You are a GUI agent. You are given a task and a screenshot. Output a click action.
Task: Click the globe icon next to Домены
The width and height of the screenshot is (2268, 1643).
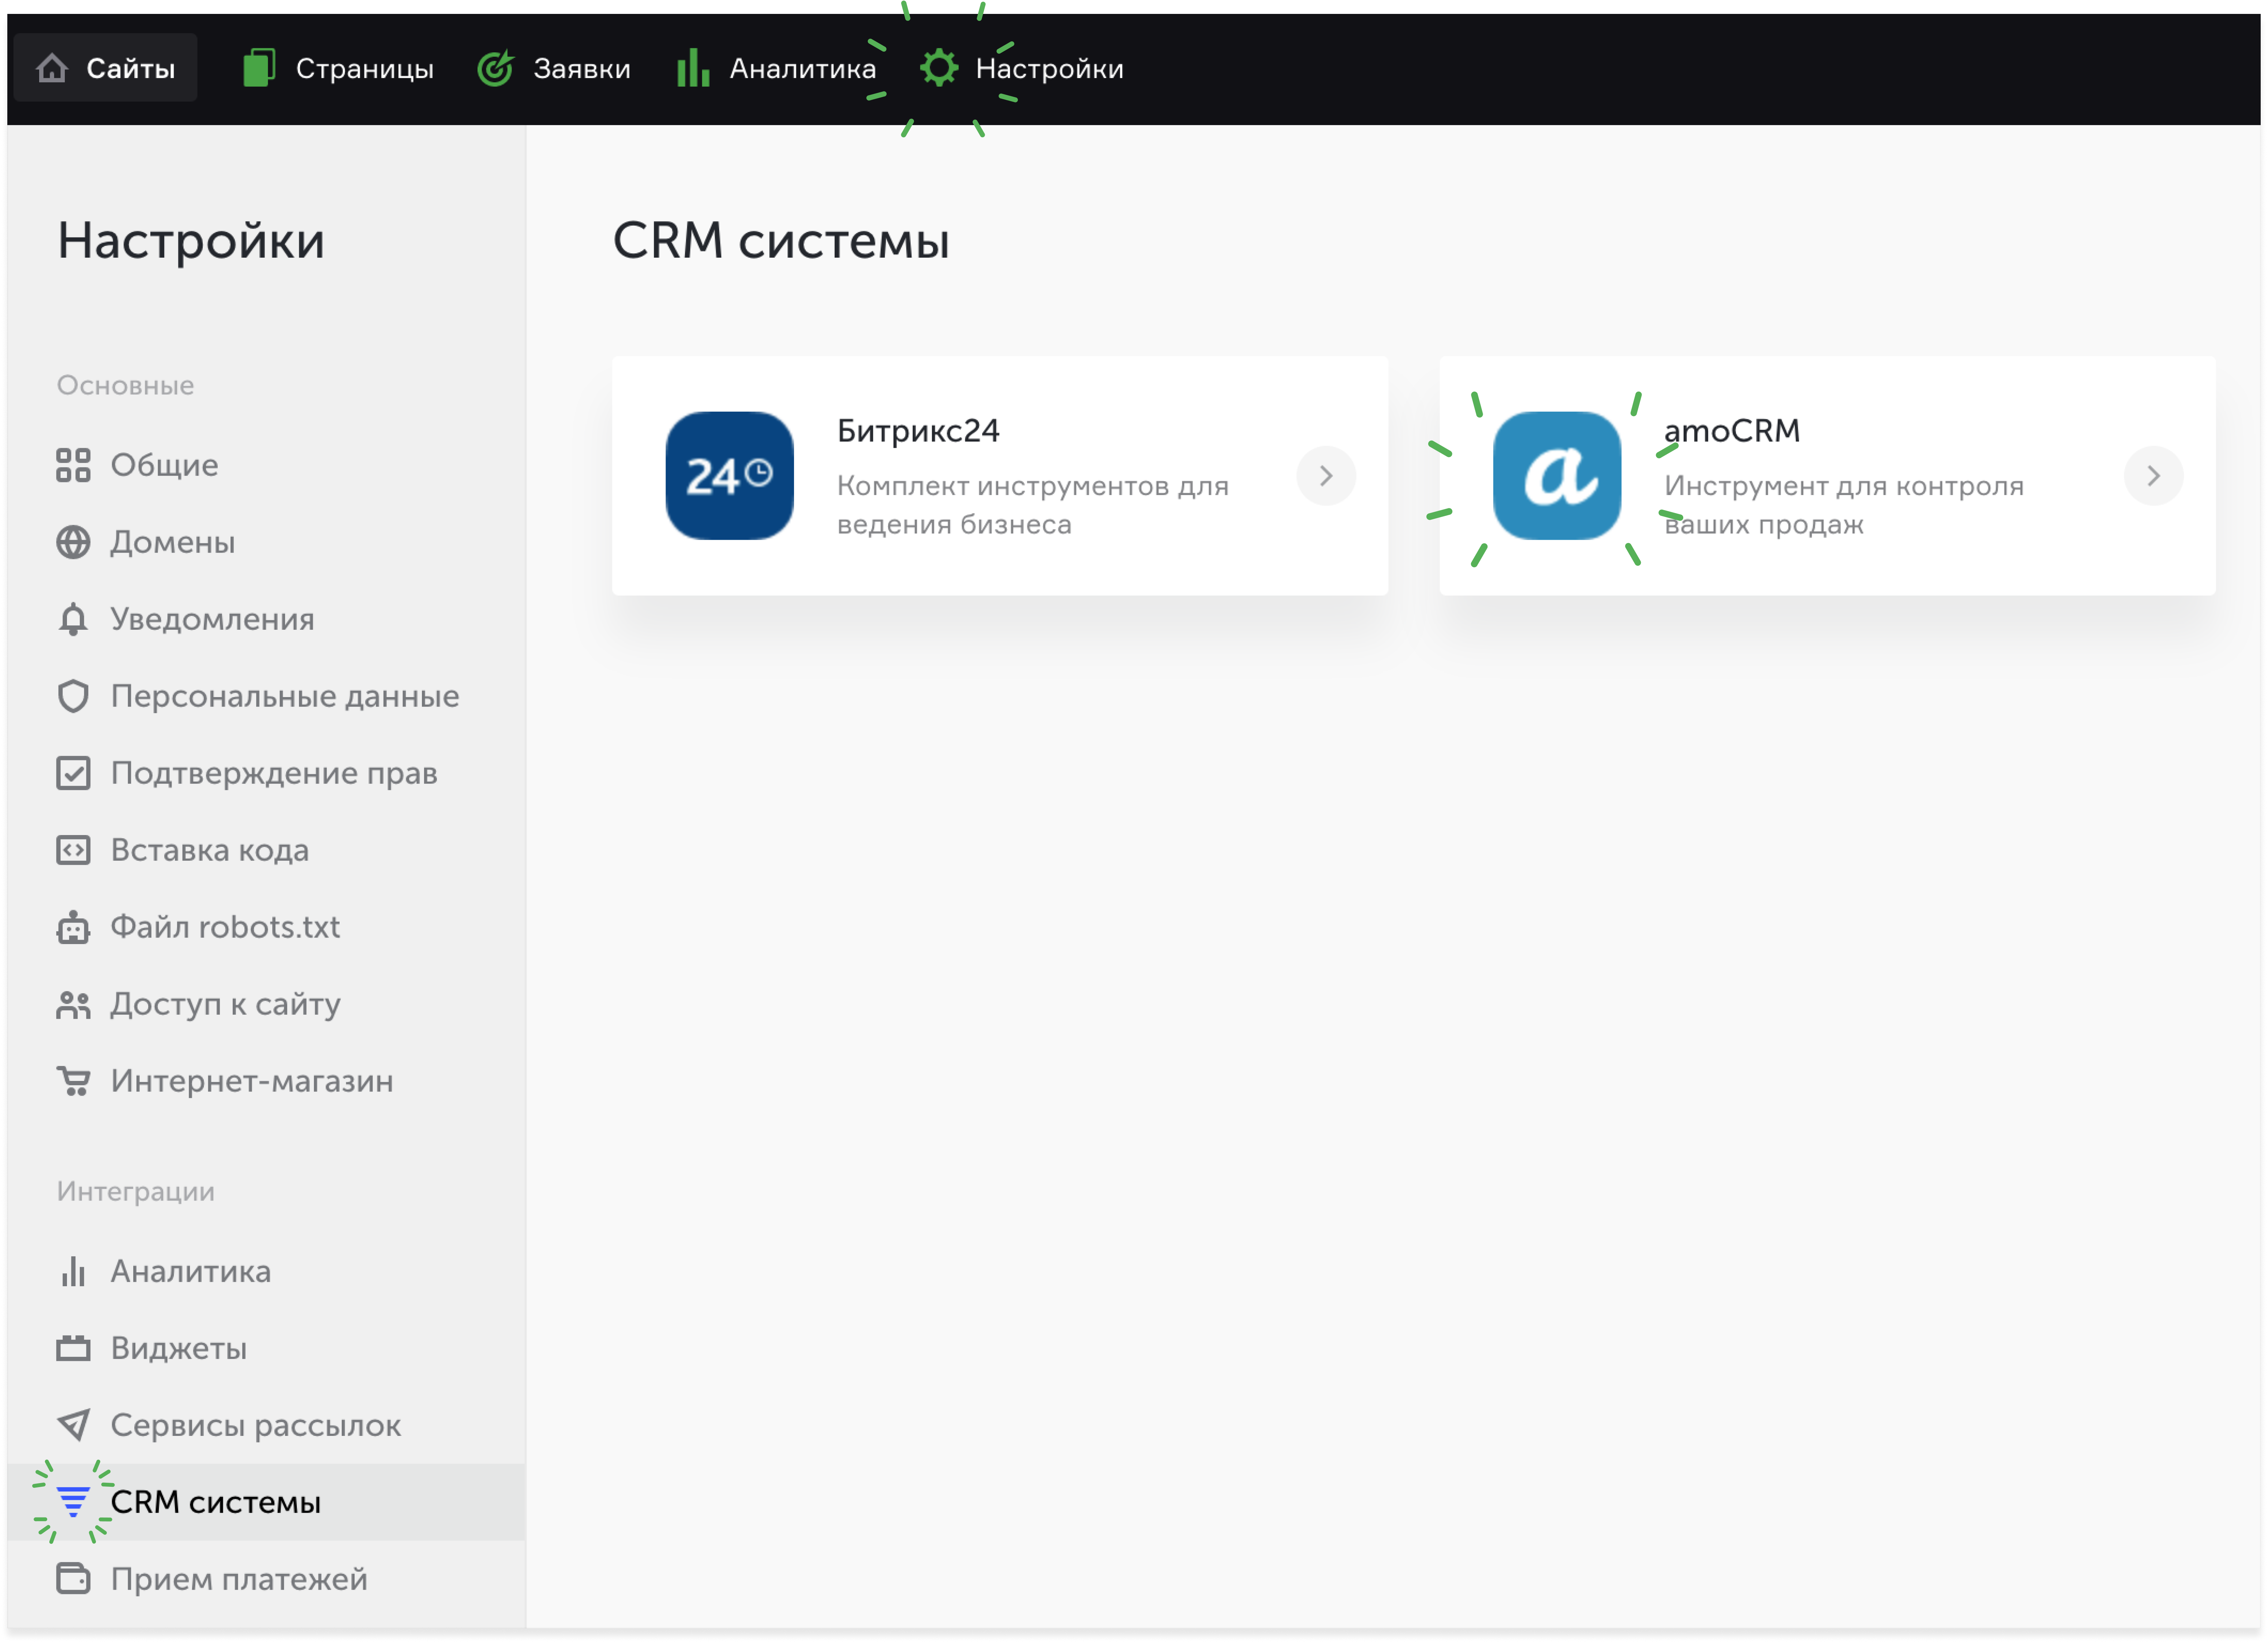pyautogui.click(x=73, y=542)
